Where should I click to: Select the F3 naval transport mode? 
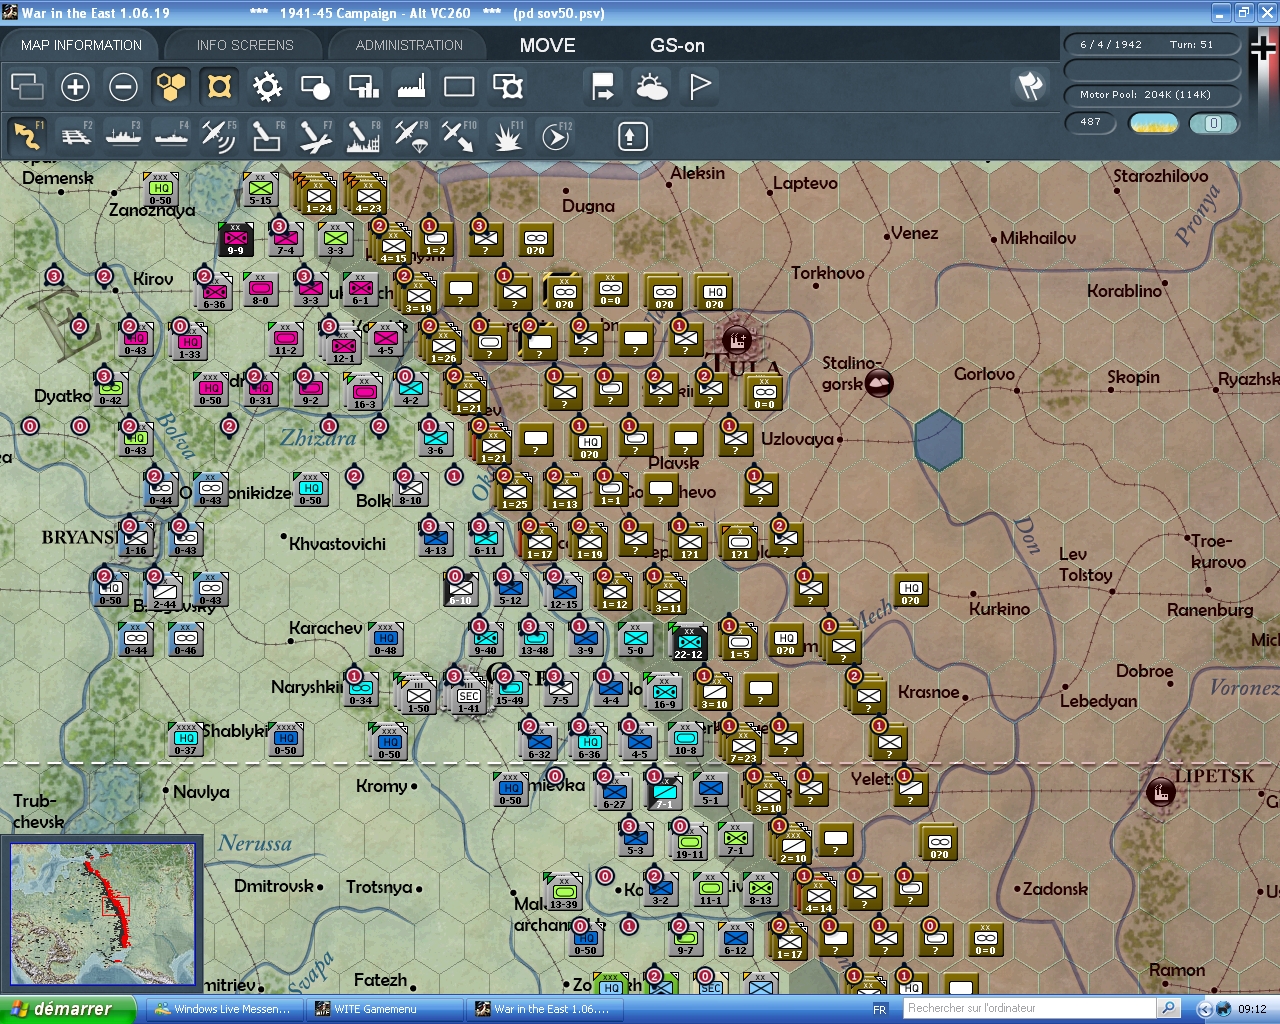123,135
